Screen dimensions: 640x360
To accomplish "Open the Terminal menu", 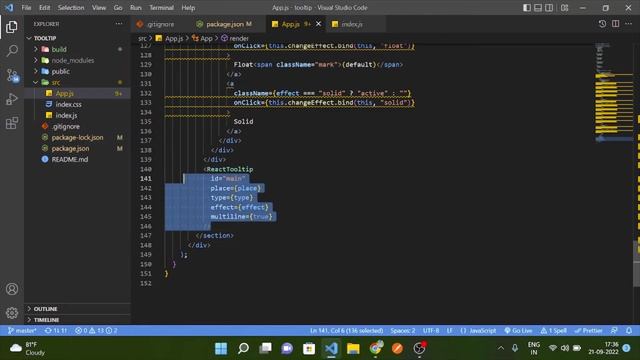I will pos(161,7).
